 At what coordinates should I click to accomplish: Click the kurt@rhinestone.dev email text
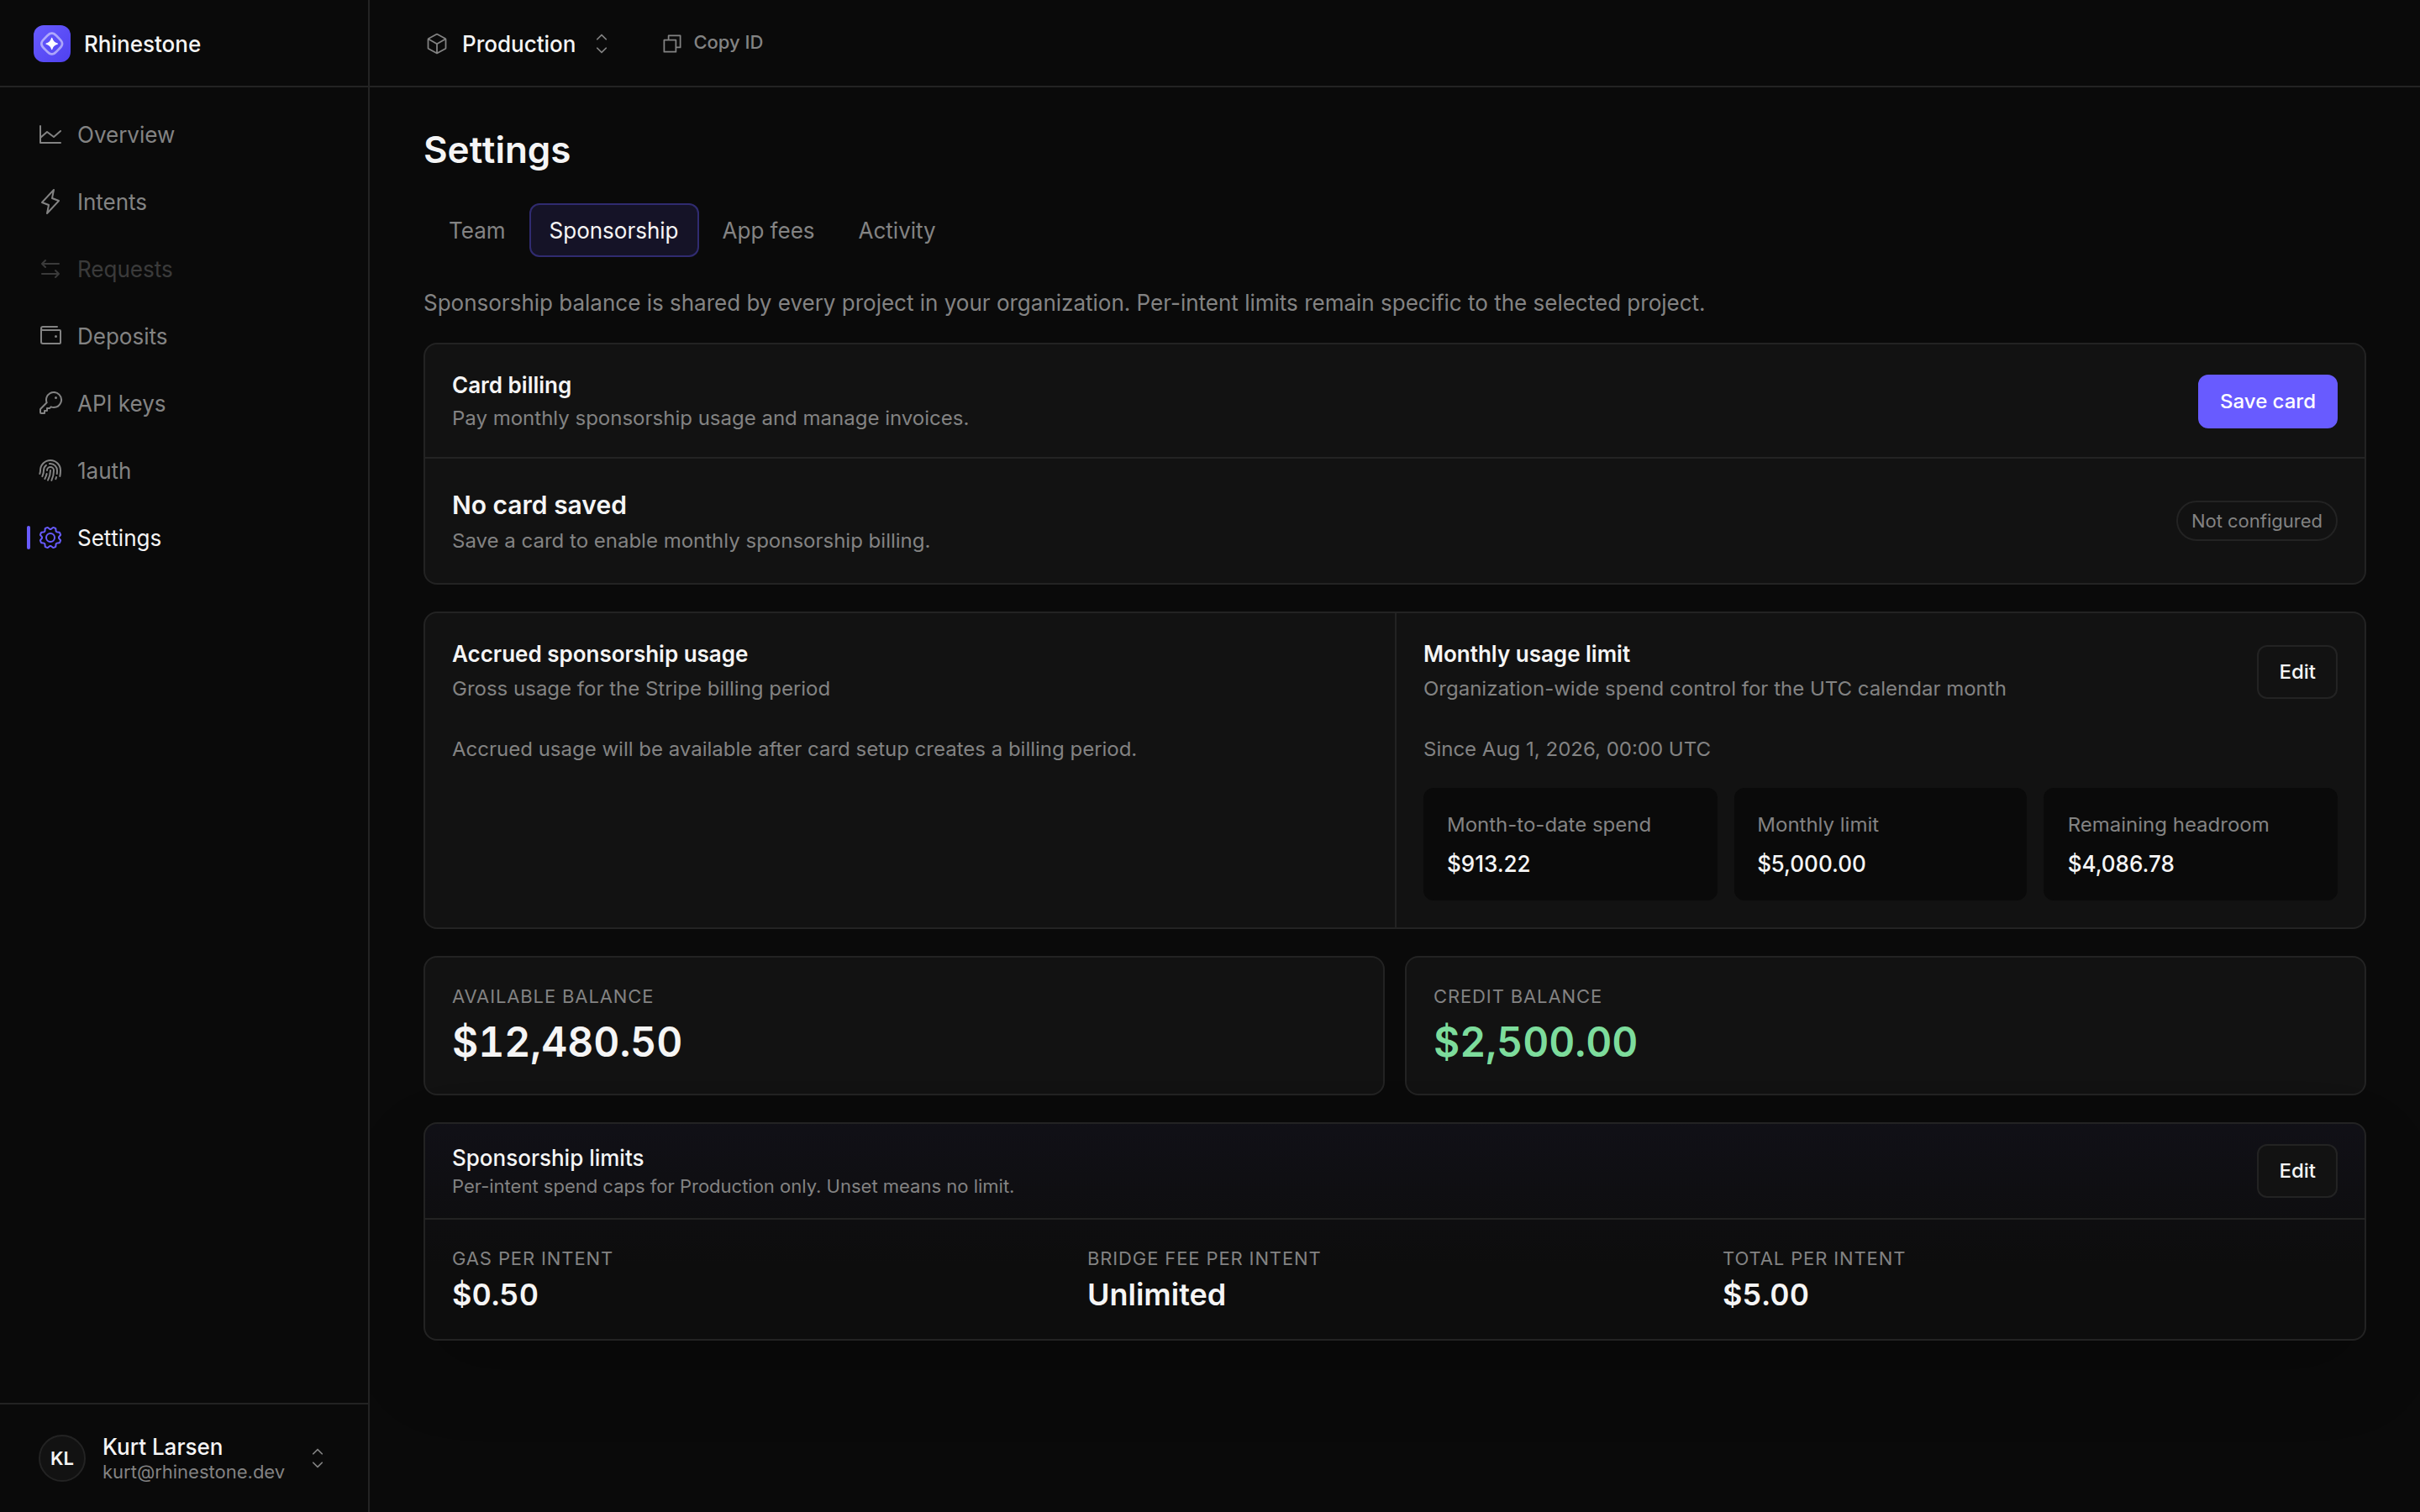(193, 1472)
